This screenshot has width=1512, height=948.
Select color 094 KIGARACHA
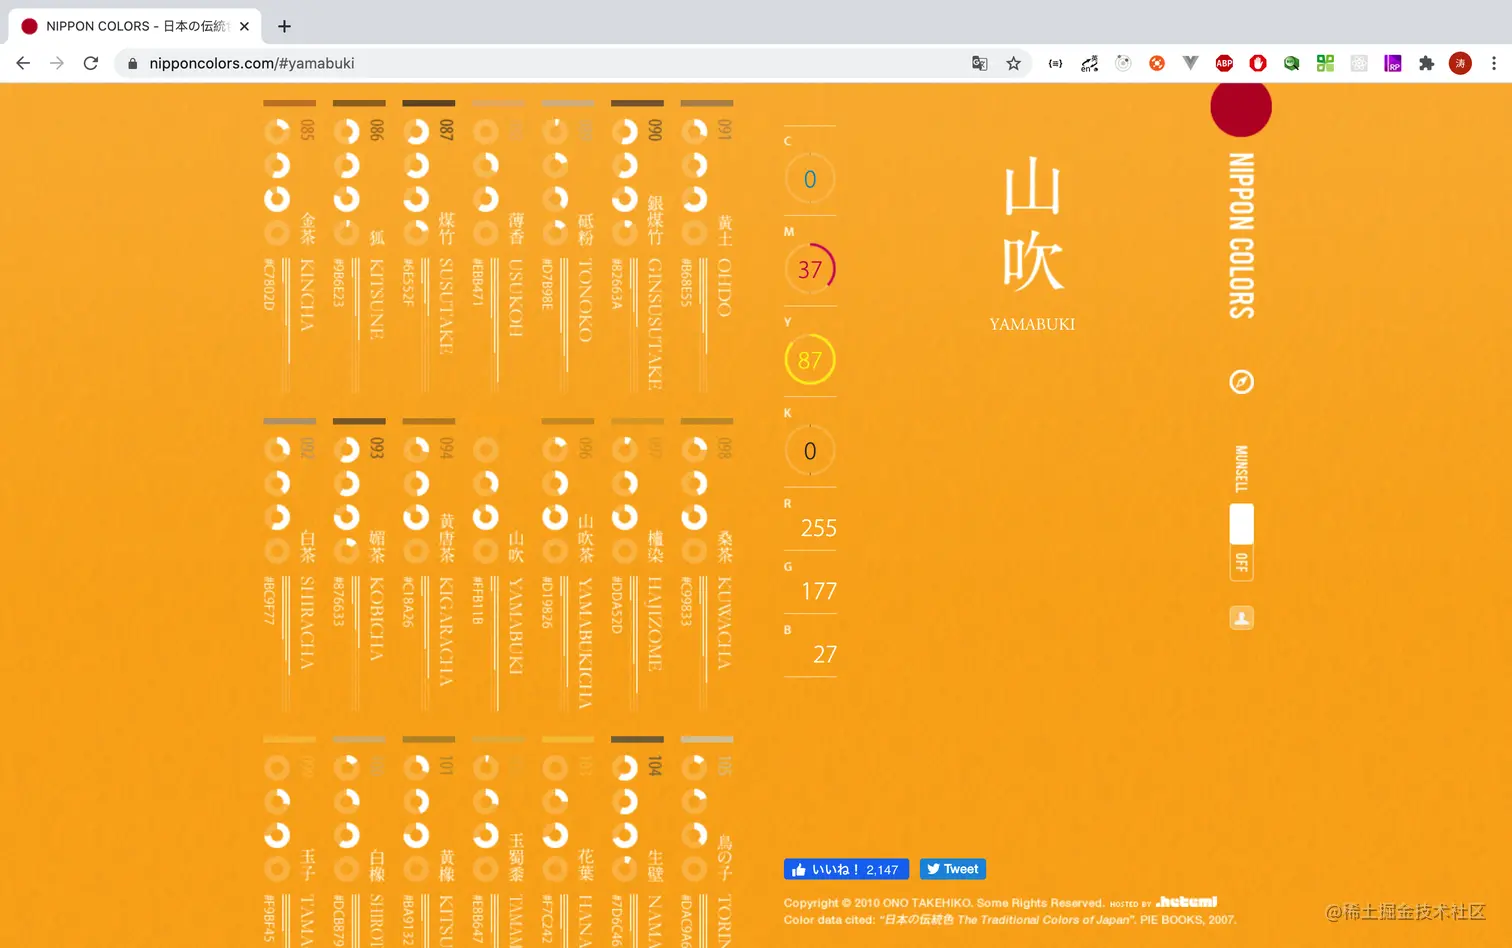429,565
